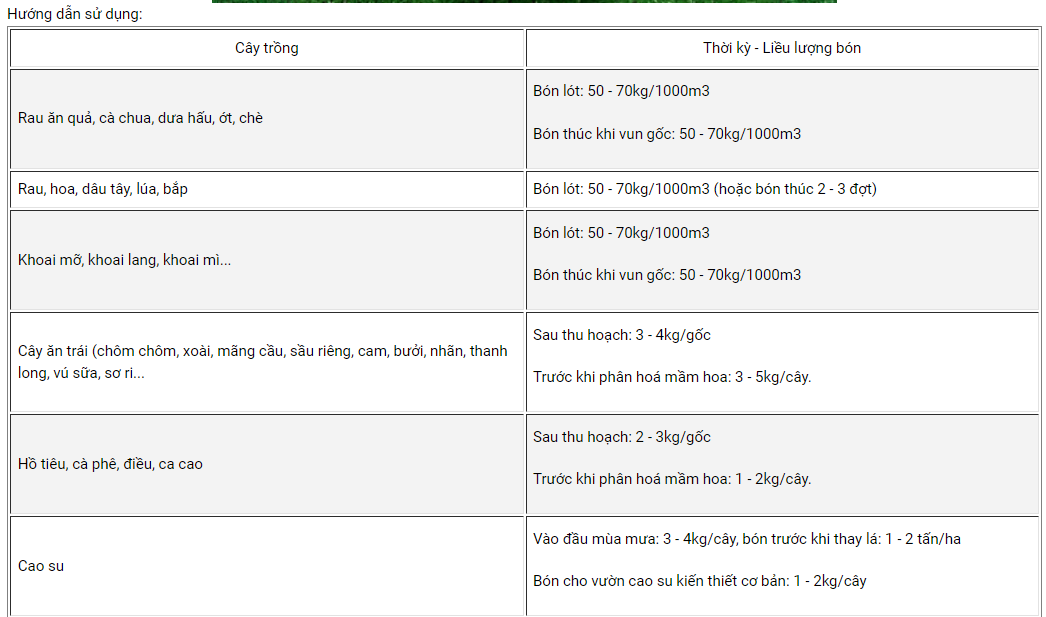Click the 'Cao su' crop cell
The image size is (1046, 617).
click(x=267, y=566)
